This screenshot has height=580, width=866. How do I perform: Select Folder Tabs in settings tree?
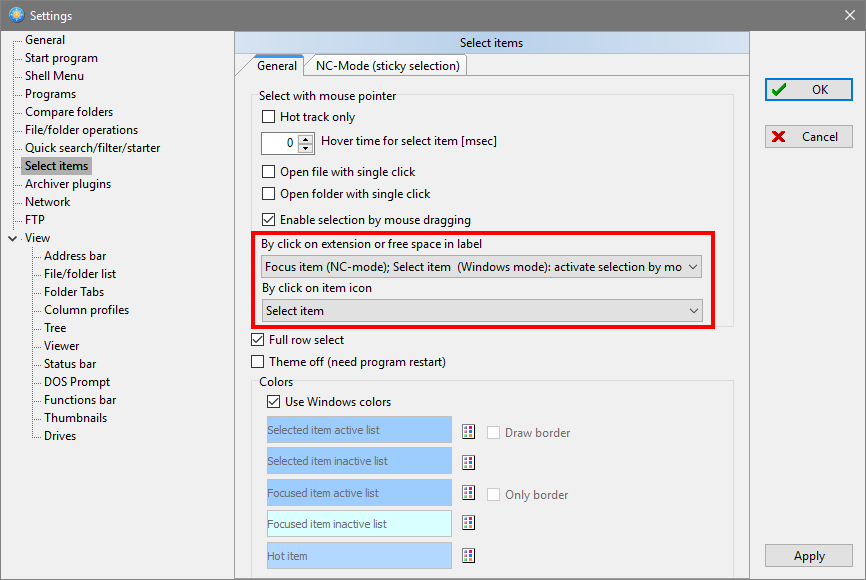coord(74,292)
